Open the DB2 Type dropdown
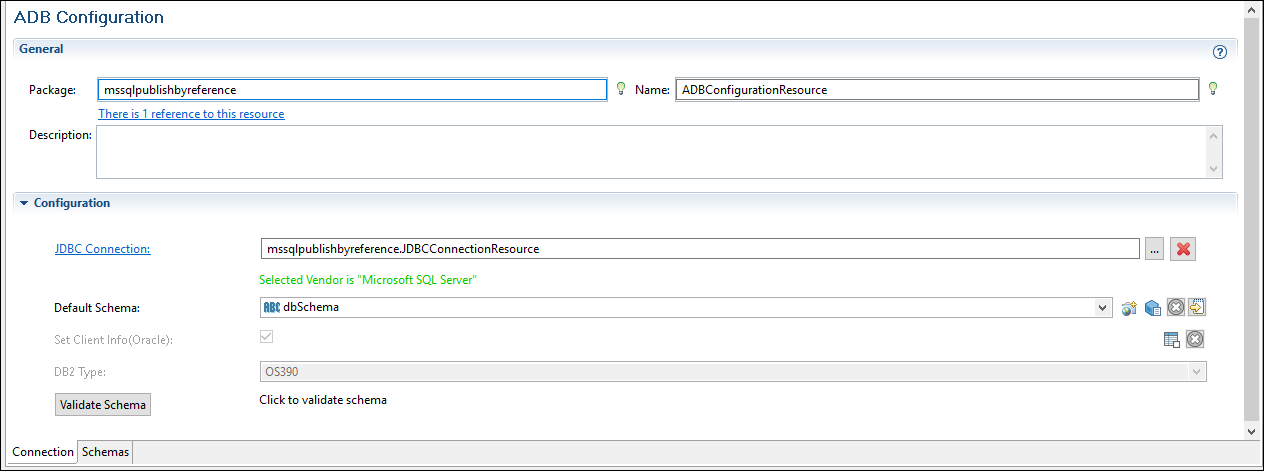1264x471 pixels. tap(1196, 372)
